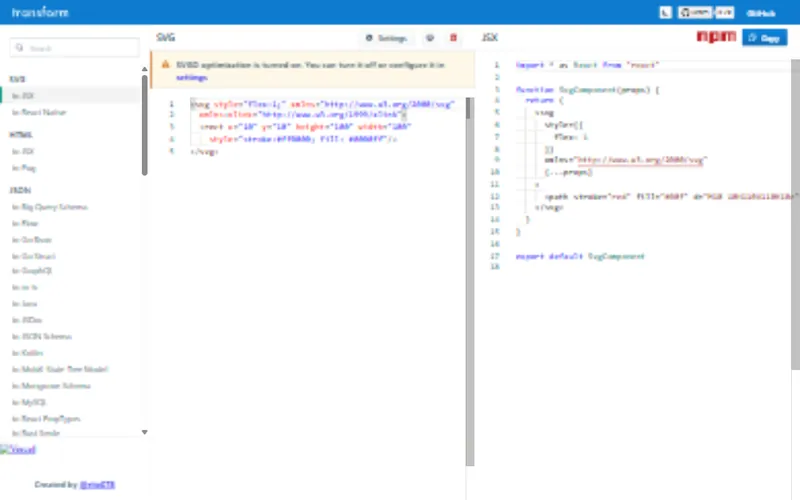Click the HTML section heading in sidebar

pyautogui.click(x=20, y=135)
